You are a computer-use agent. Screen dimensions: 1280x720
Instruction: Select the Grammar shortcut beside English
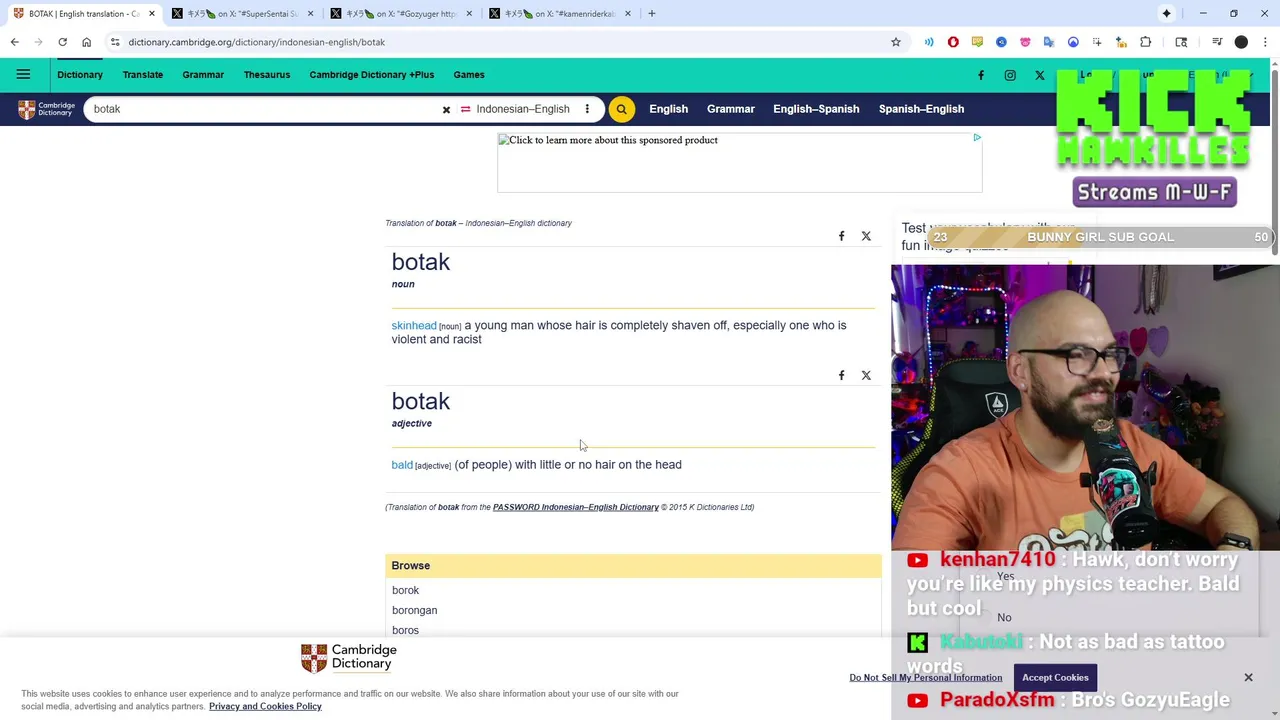click(x=731, y=109)
